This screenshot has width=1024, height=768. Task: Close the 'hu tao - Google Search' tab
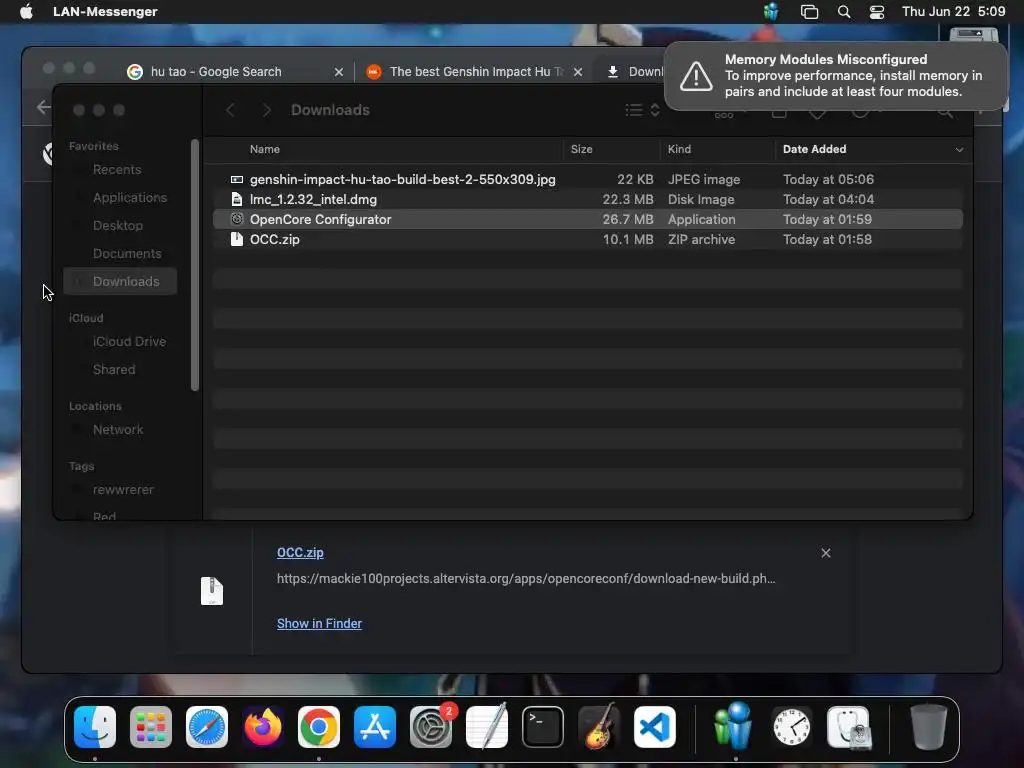(338, 72)
